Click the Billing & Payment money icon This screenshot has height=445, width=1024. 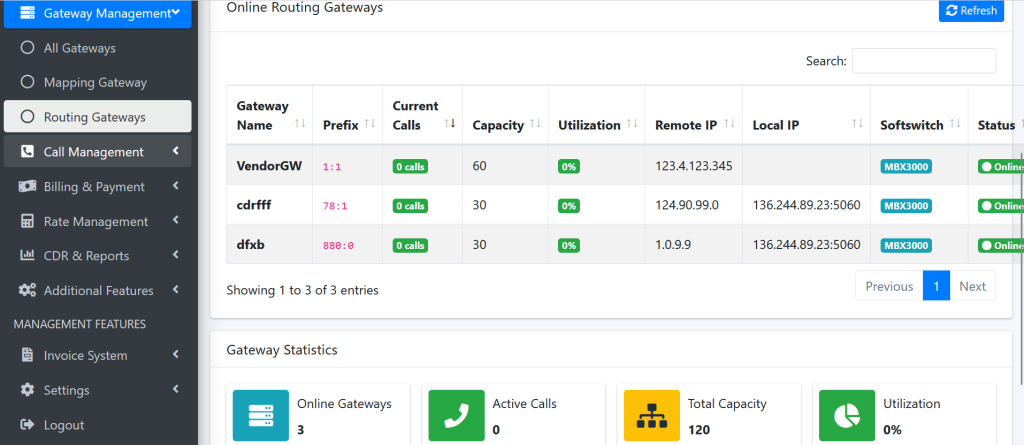[27, 186]
